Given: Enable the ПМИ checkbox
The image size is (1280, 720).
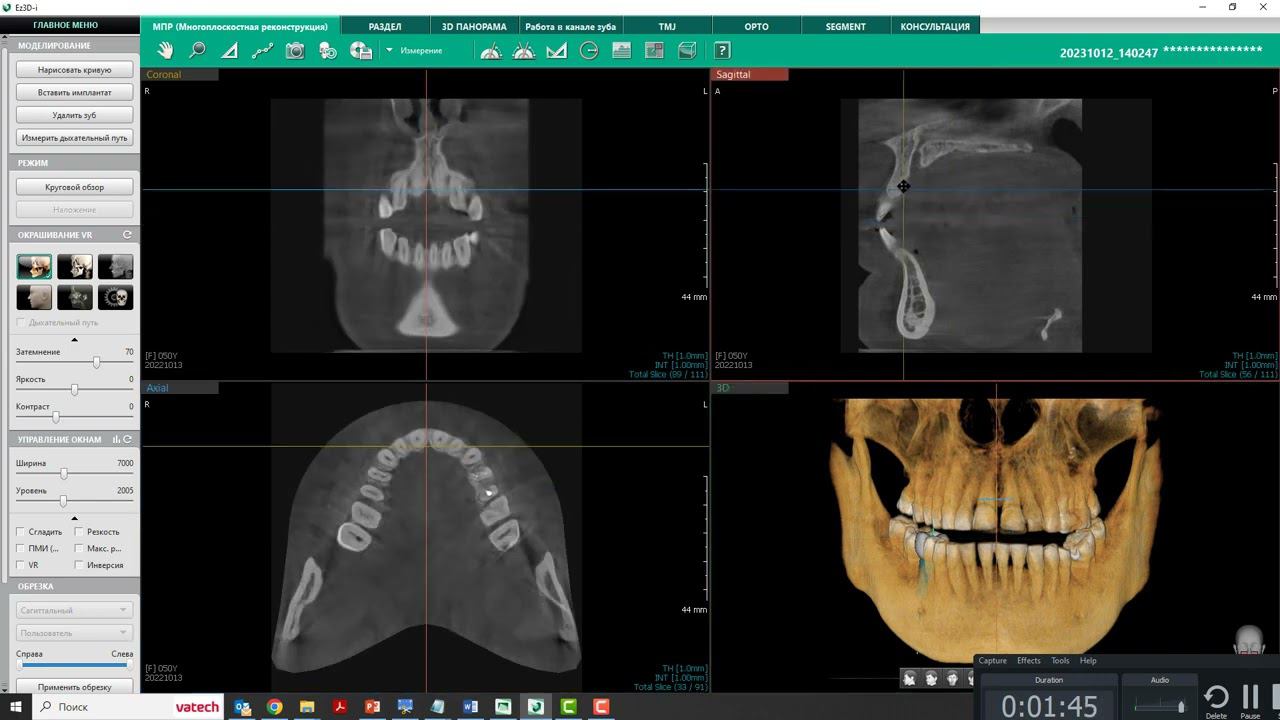Looking at the screenshot, I should (21, 548).
